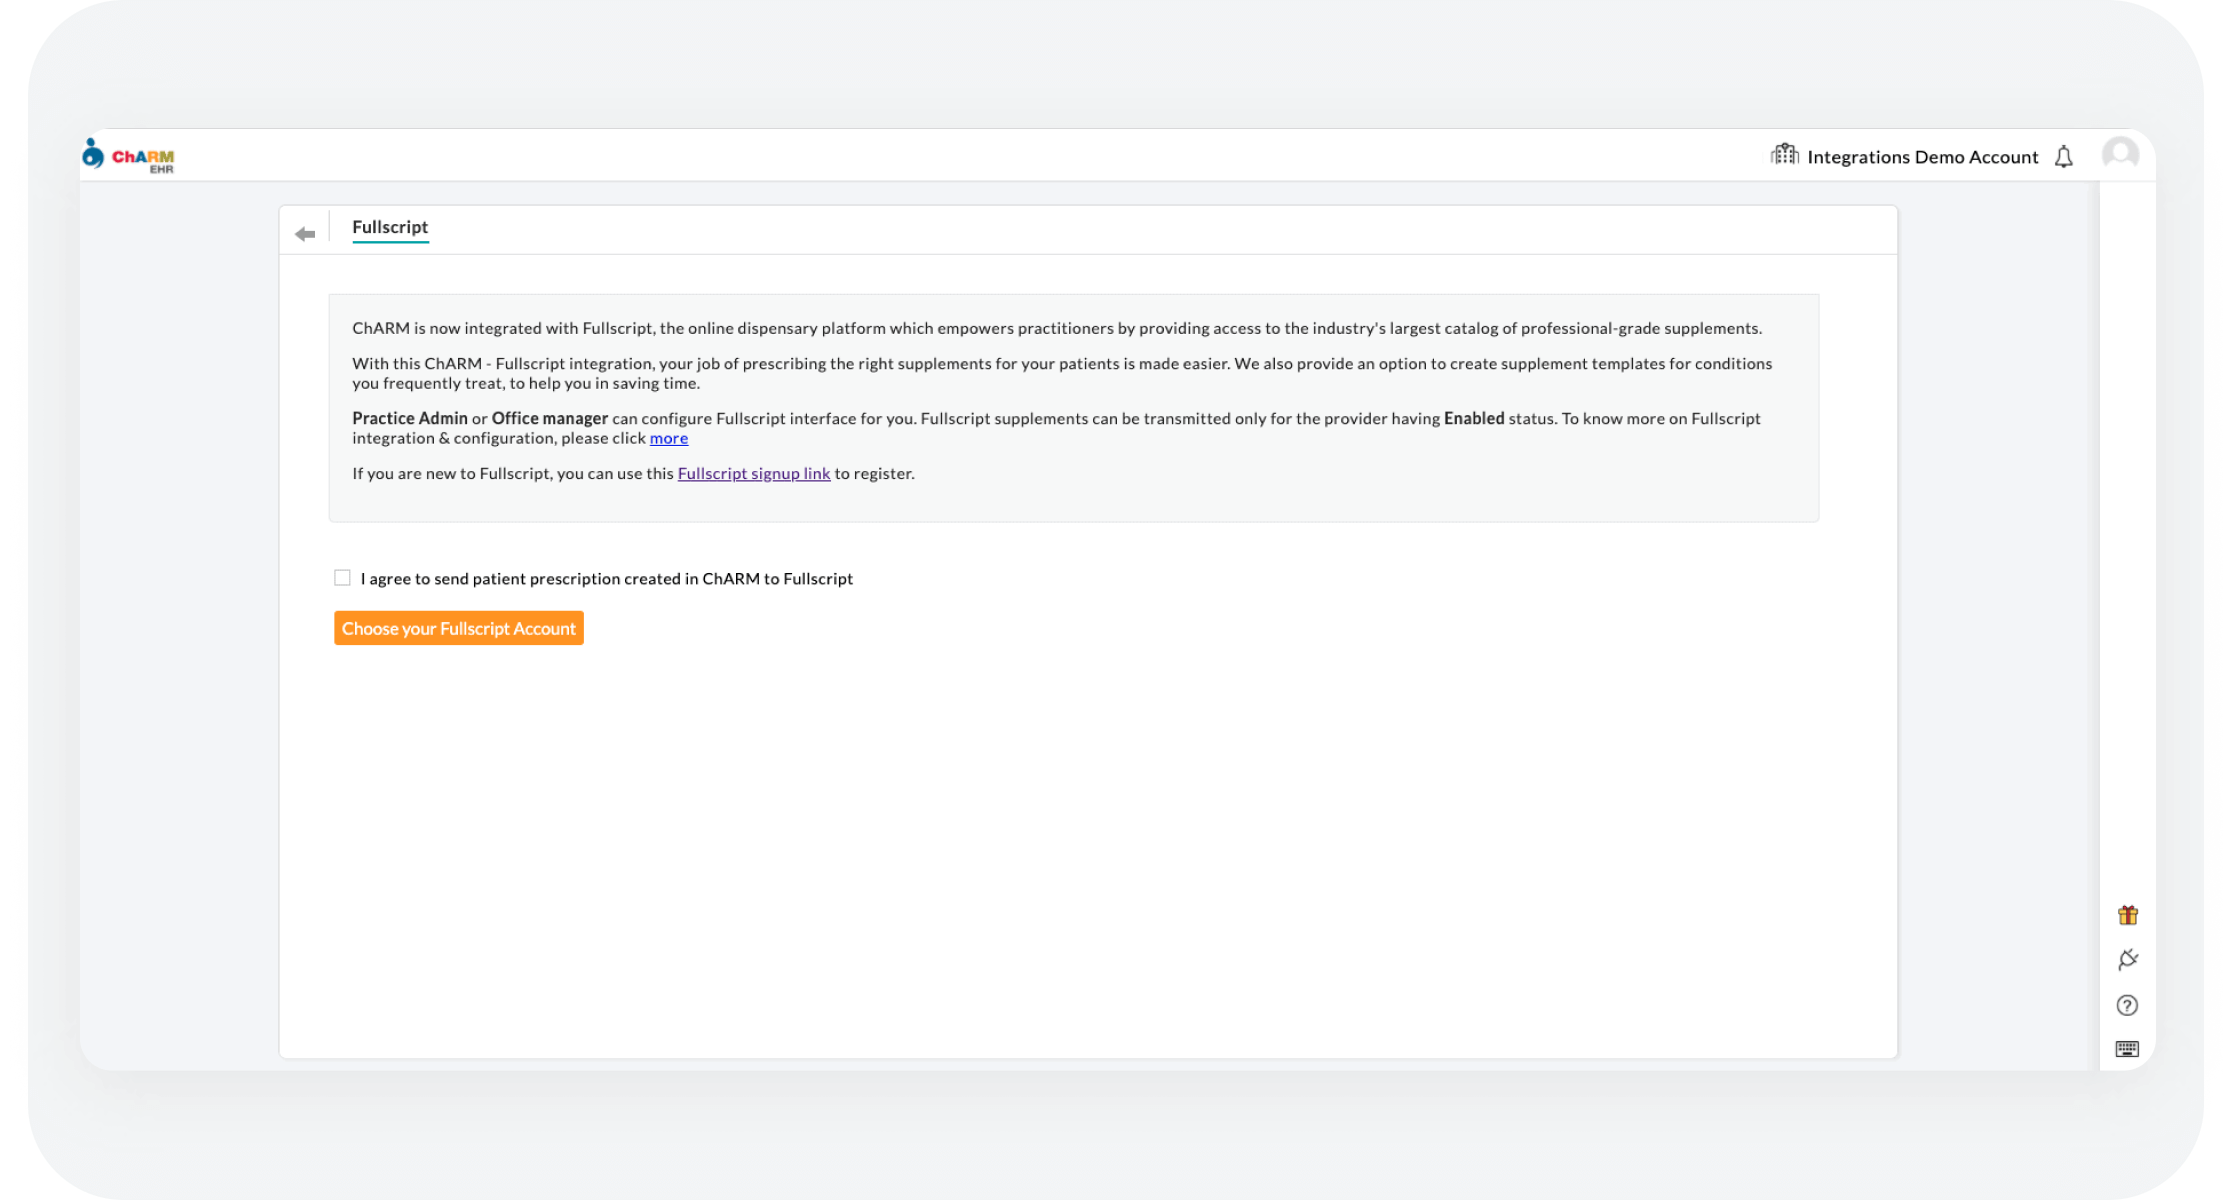
Task: Open the gift box icon in sidebar
Action: pos(2128,915)
